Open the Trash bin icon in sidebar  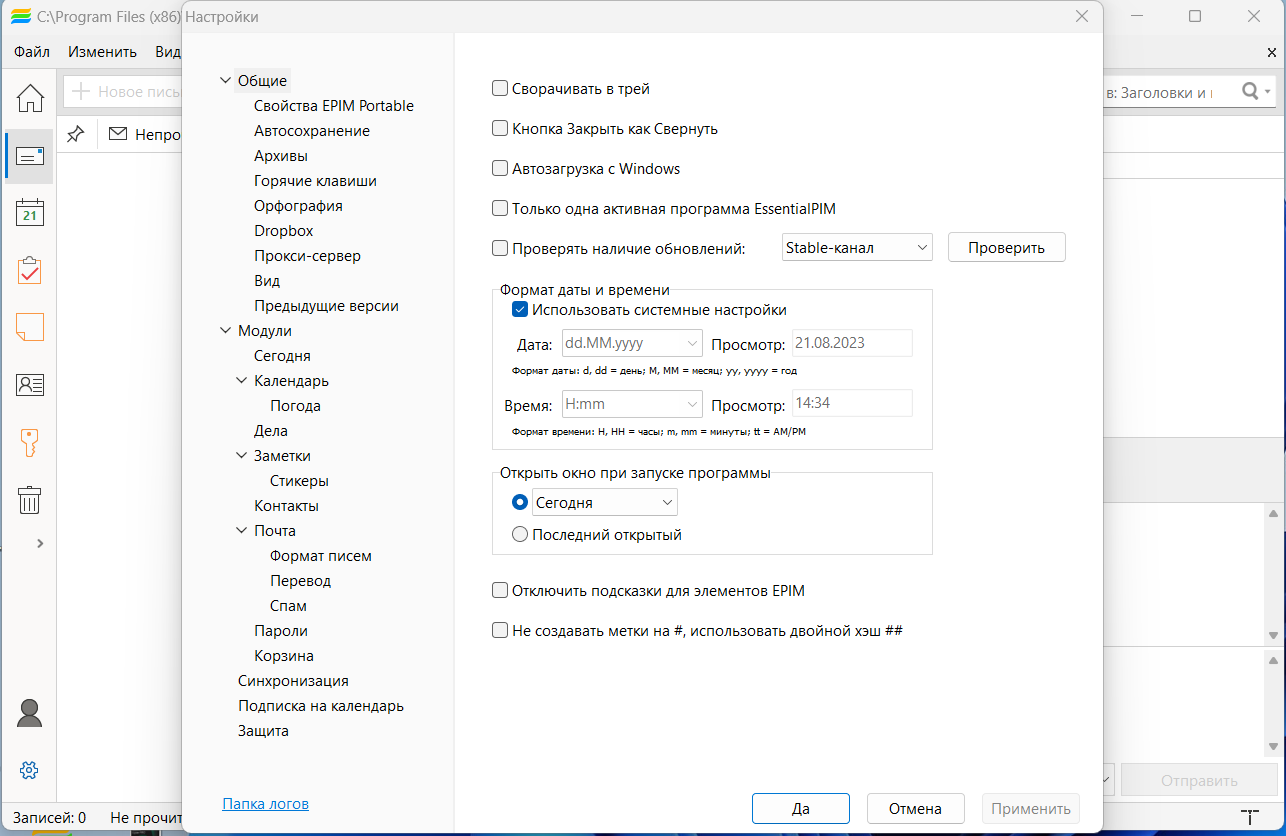click(x=30, y=499)
